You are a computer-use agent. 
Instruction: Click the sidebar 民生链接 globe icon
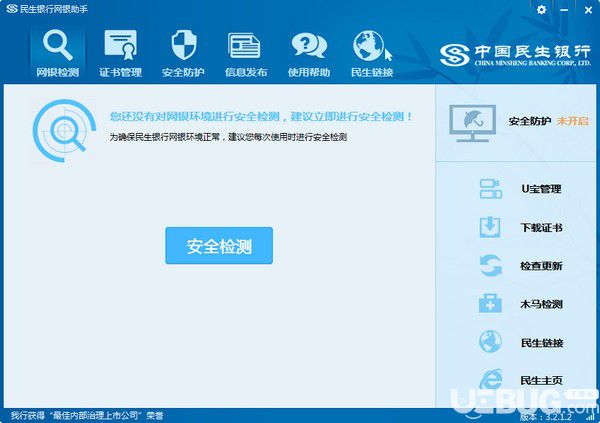(x=490, y=341)
